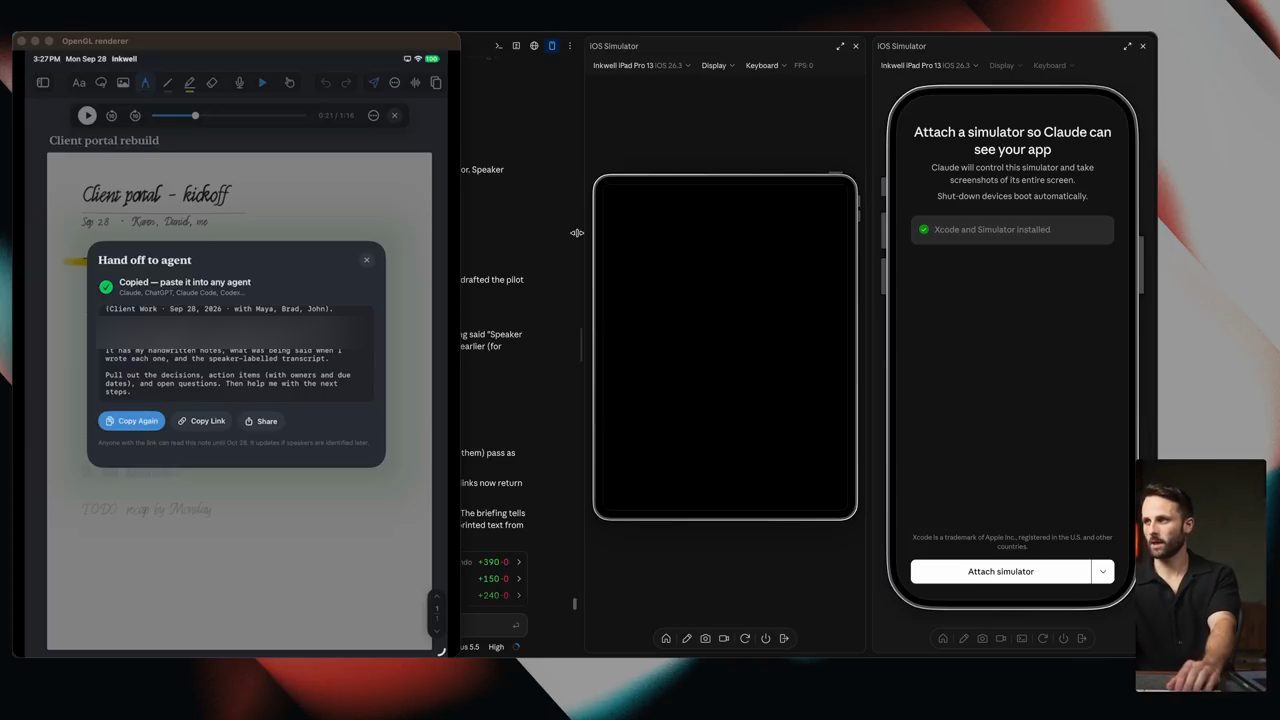Select the highlighter tool

(189, 83)
